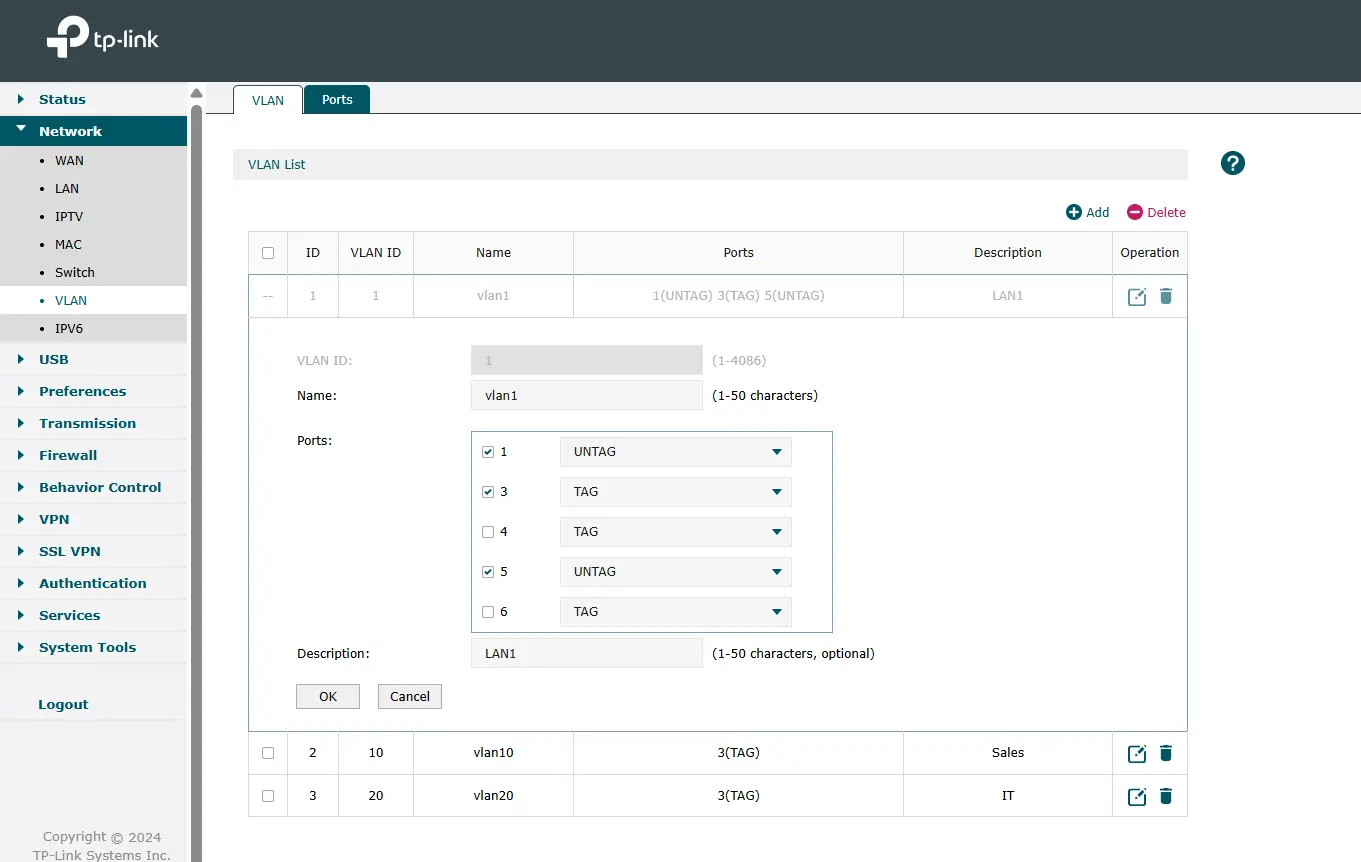
Task: Delete the vlan20 entry via trash icon
Action: coord(1165,796)
